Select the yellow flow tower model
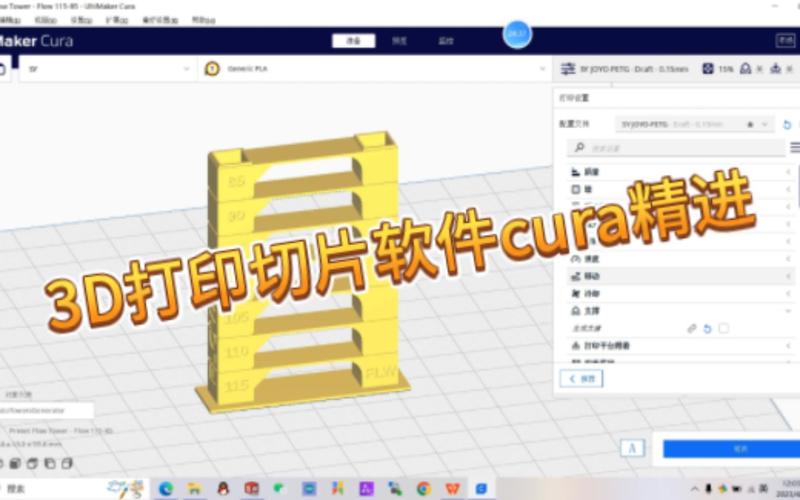 coord(303,270)
